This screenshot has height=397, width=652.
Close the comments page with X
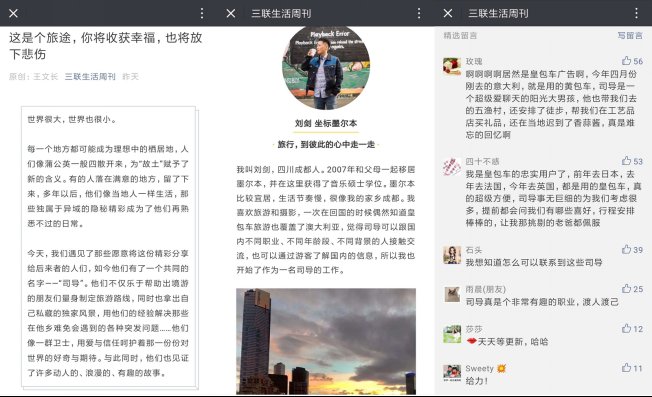448,13
